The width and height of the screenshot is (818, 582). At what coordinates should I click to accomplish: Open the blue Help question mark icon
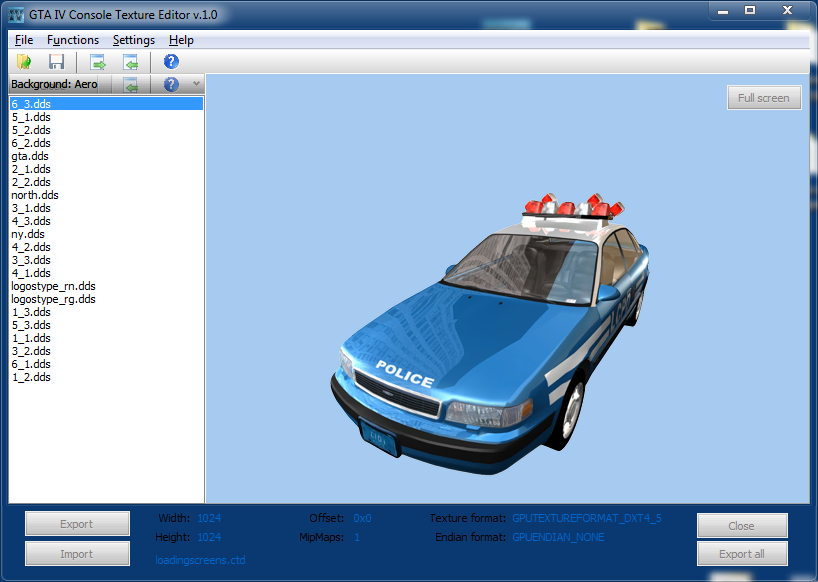click(171, 62)
